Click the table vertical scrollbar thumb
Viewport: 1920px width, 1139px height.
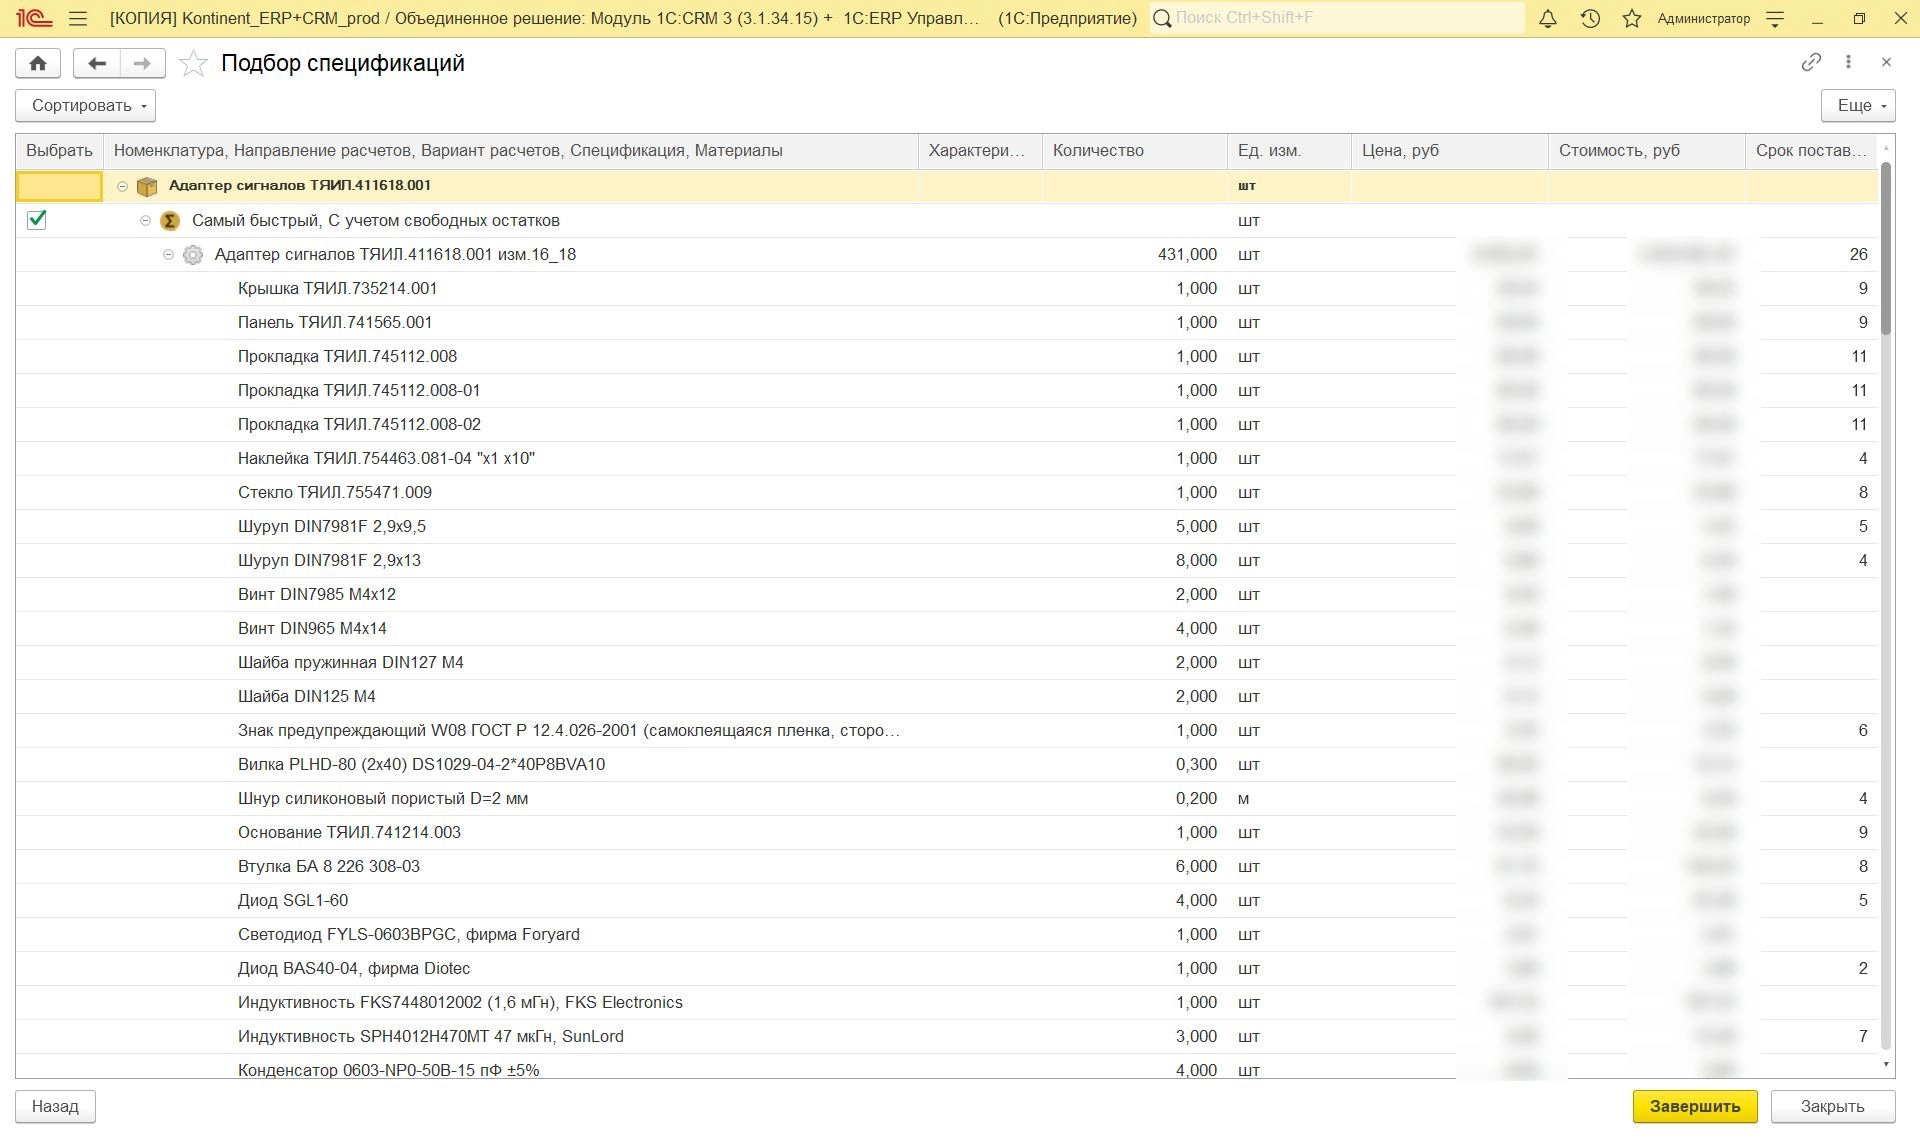[1886, 248]
